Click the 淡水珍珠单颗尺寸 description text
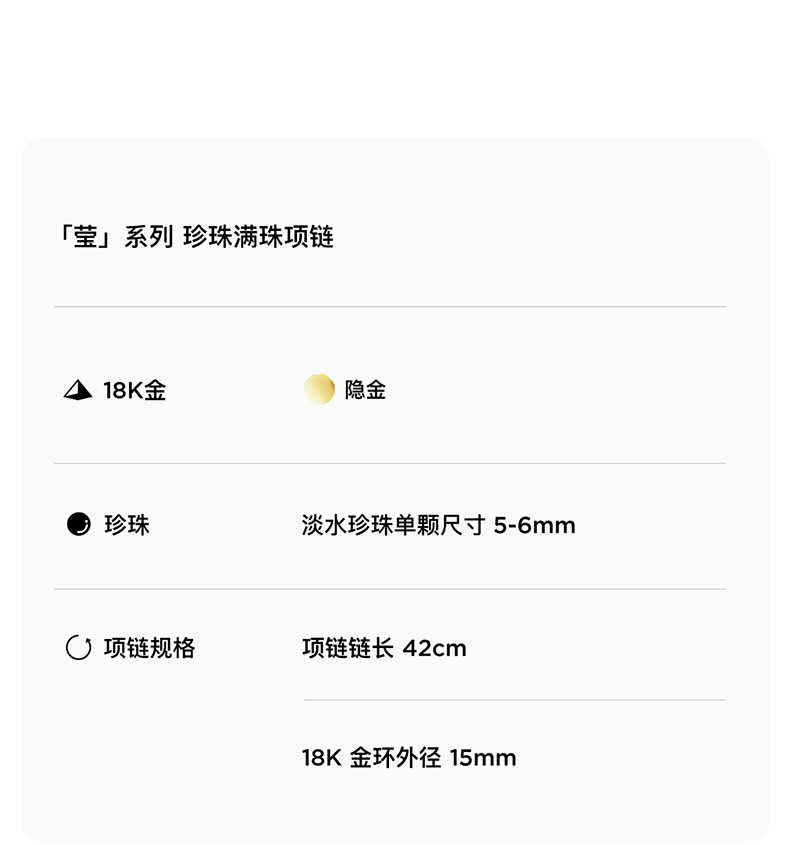 (x=393, y=525)
